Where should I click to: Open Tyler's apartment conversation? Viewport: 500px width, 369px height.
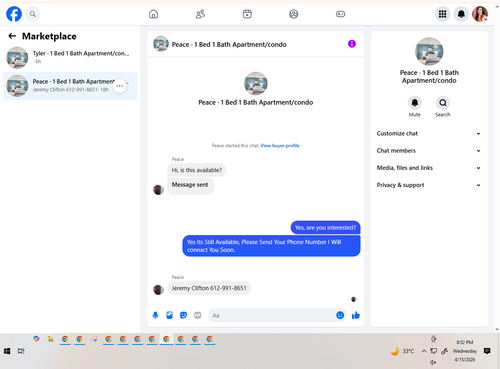point(70,57)
